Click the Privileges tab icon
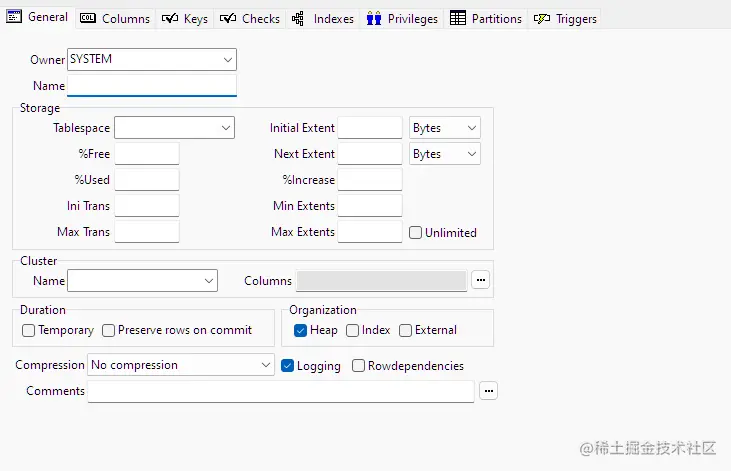731x471 pixels. click(x=374, y=18)
